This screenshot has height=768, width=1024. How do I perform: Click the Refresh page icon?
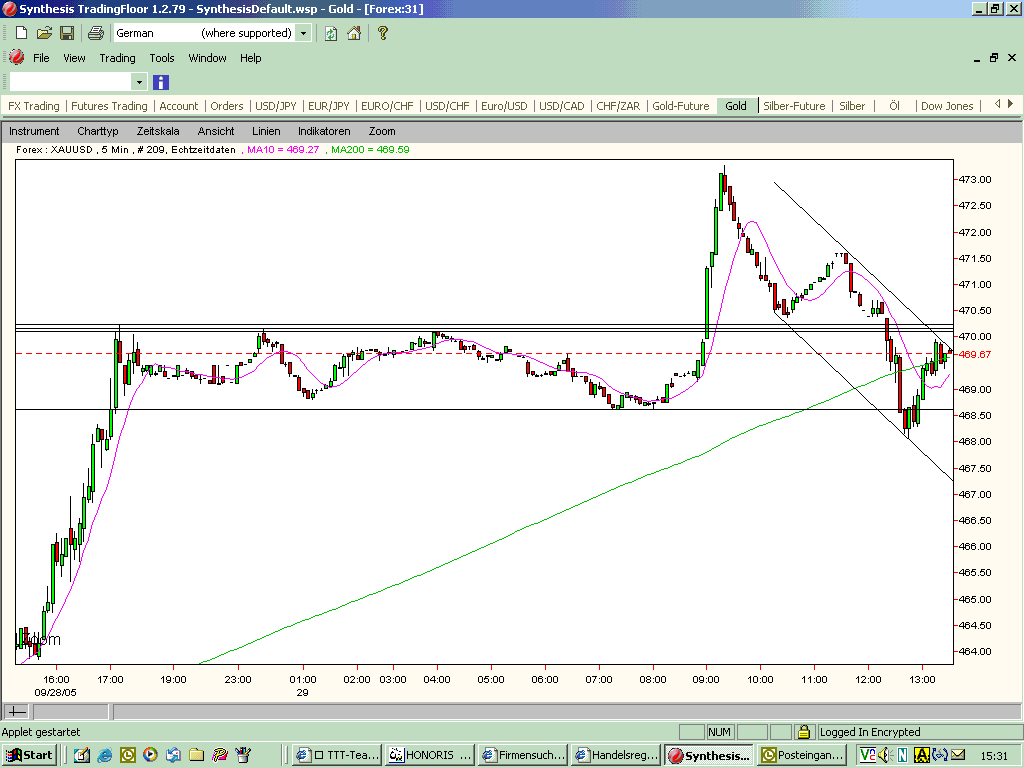coord(331,33)
